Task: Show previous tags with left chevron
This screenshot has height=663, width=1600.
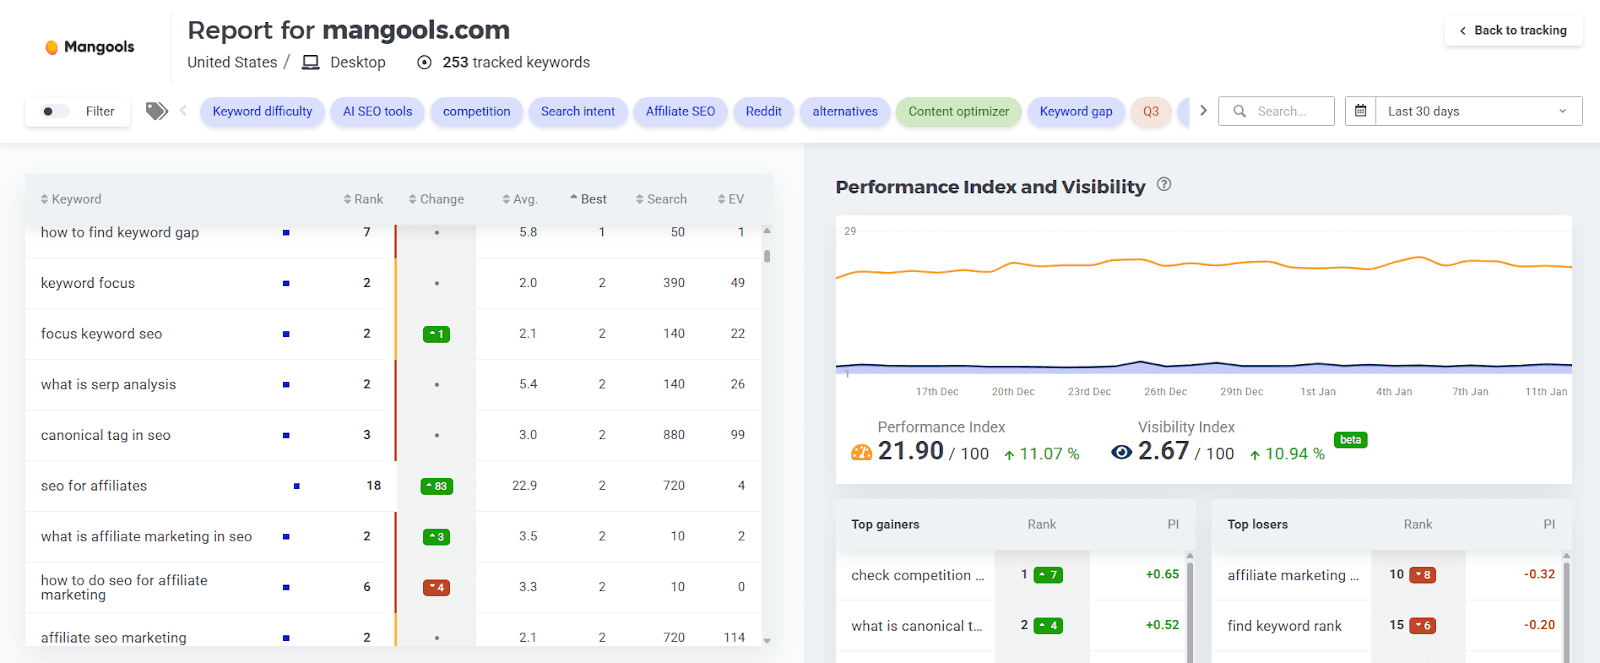Action: click(183, 111)
